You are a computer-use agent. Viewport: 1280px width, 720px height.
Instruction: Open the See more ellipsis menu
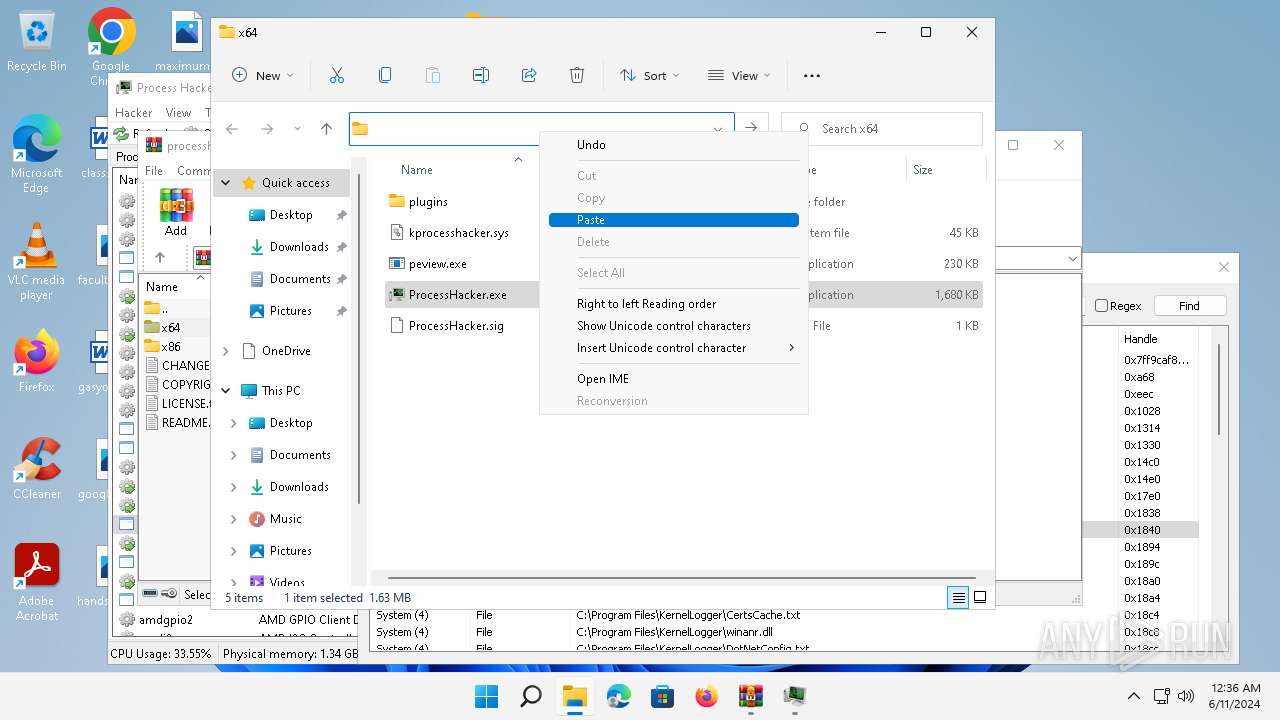(812, 75)
